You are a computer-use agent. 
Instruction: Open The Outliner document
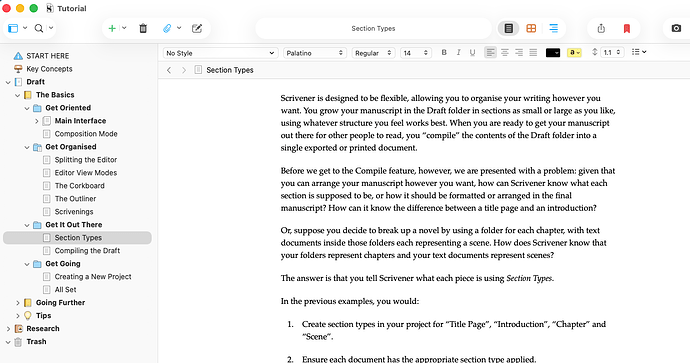(x=75, y=198)
